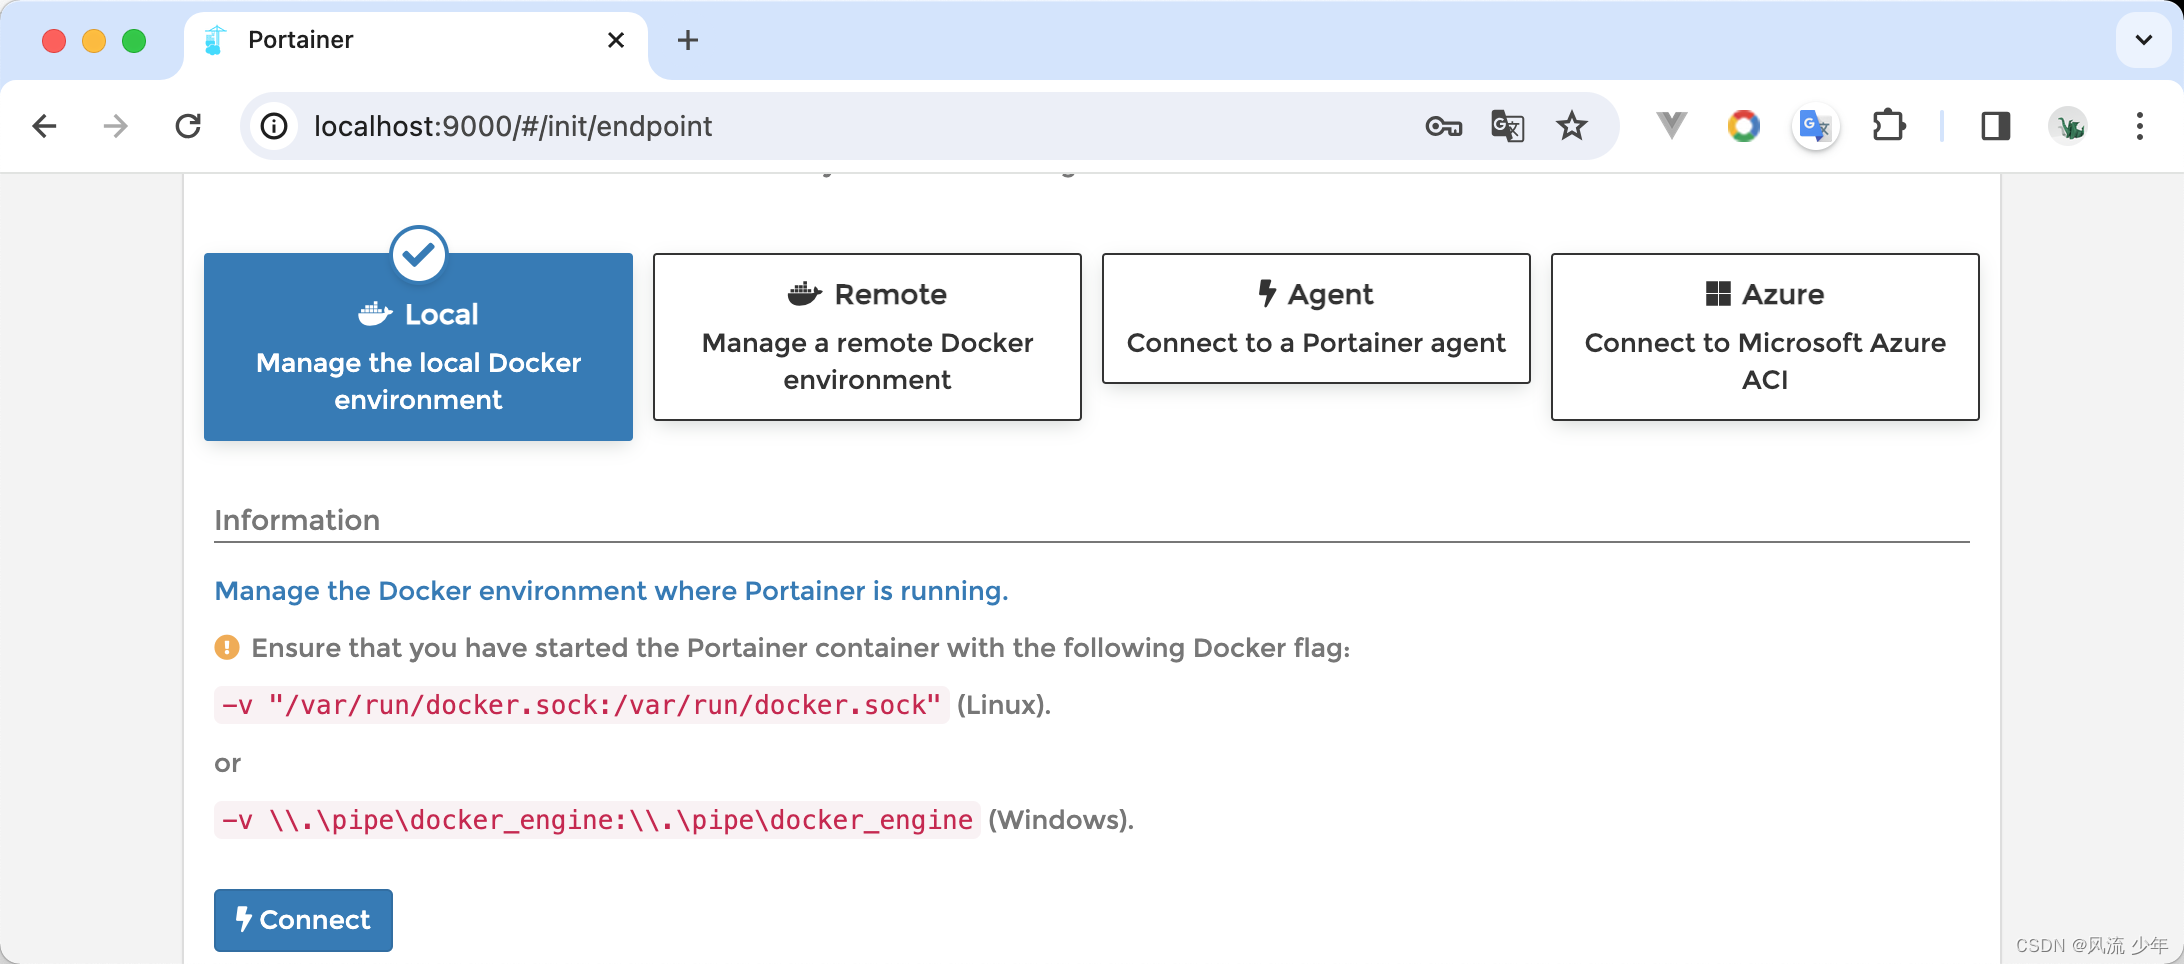Reload the Portainer page
The image size is (2184, 964).
click(x=188, y=126)
